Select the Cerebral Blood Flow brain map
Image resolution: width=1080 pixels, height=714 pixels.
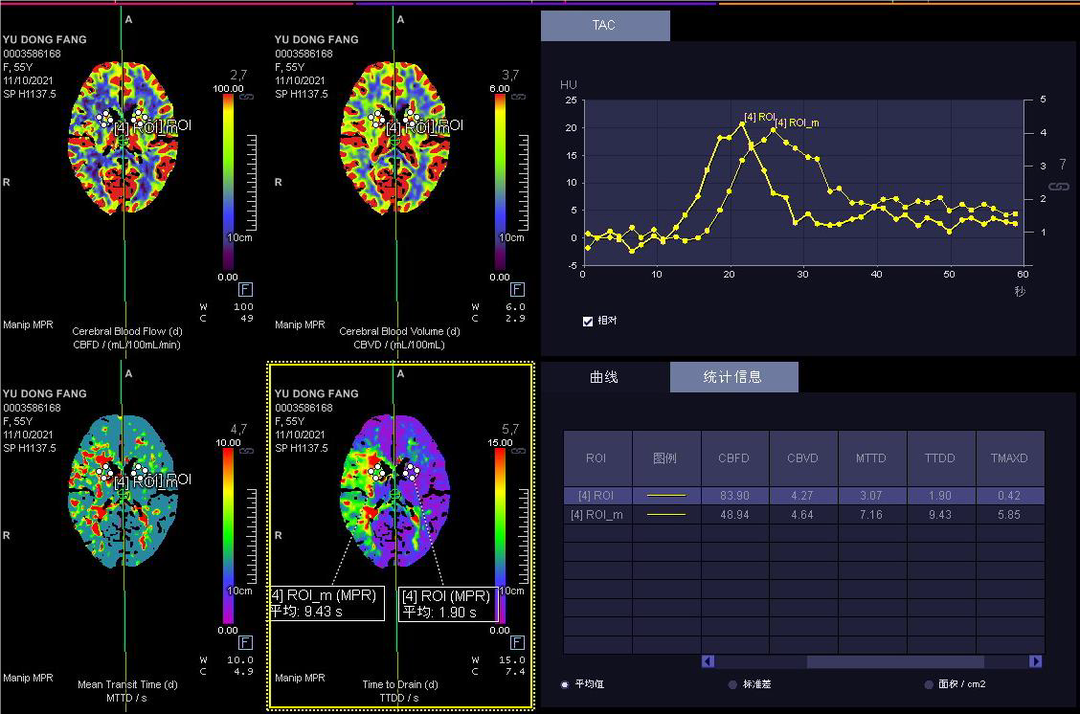pos(123,138)
